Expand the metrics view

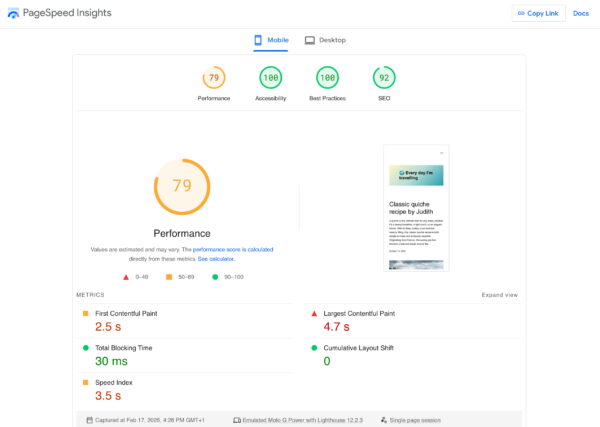point(499,295)
